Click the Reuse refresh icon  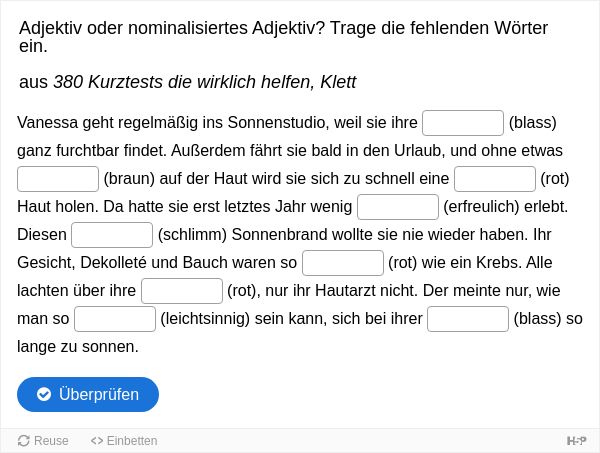(x=23, y=441)
